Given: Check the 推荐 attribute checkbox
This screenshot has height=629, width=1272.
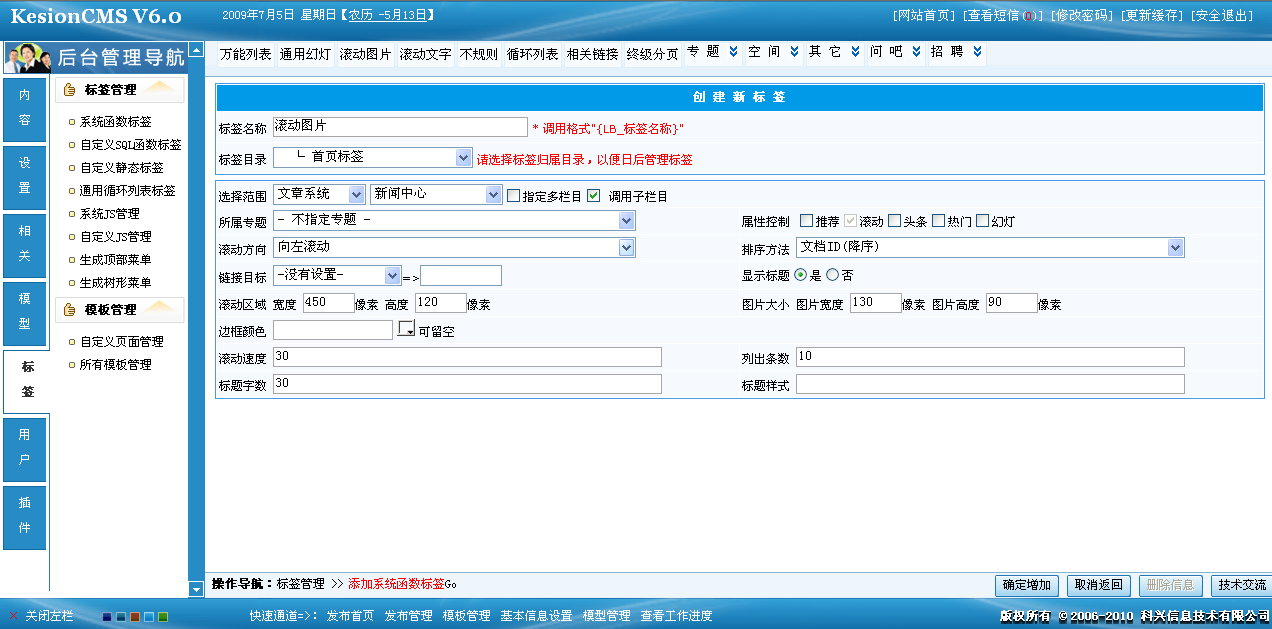Looking at the screenshot, I should coord(806,221).
